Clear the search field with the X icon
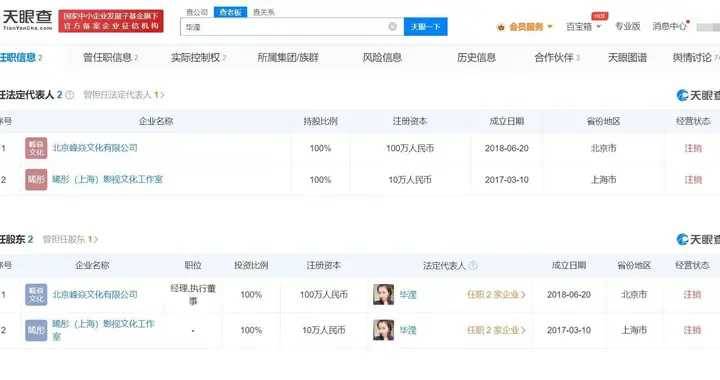The width and height of the screenshot is (720, 380). click(393, 27)
